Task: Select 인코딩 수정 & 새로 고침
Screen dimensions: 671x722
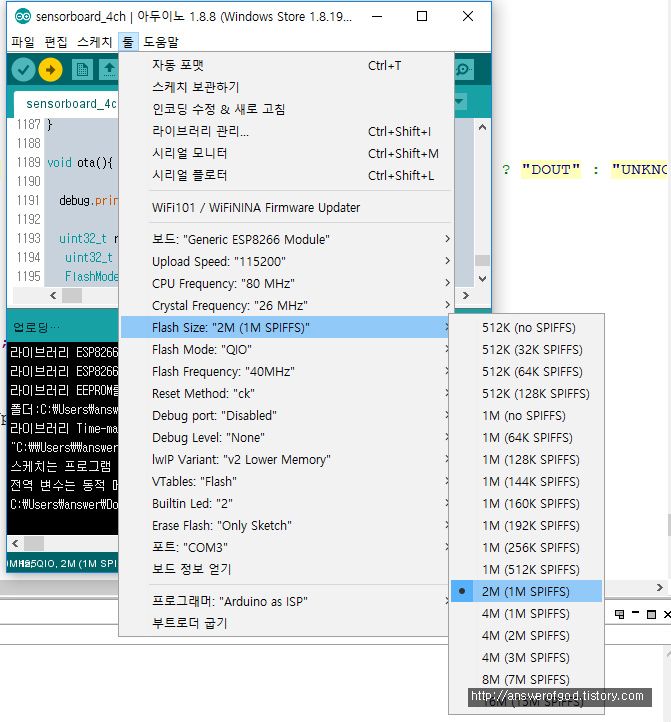Action: click(x=286, y=109)
